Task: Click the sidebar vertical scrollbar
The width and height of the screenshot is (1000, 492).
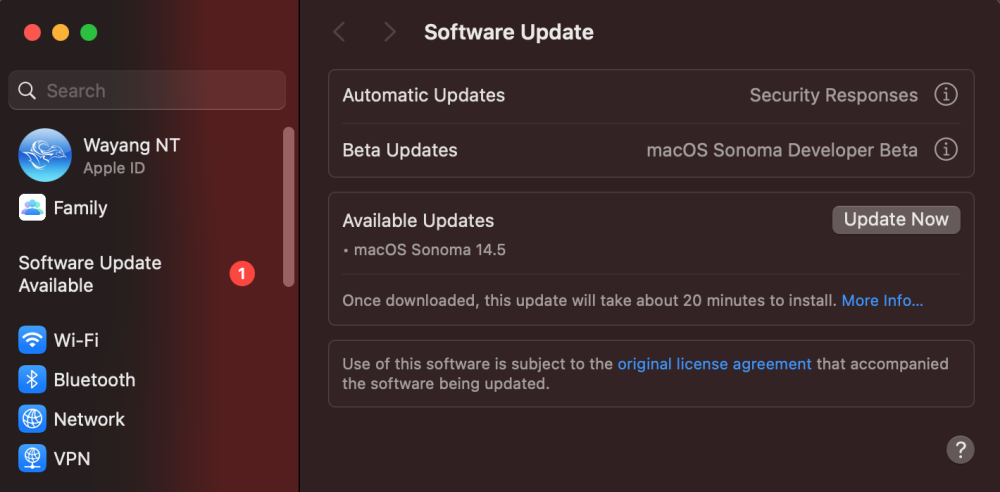Action: click(x=289, y=206)
